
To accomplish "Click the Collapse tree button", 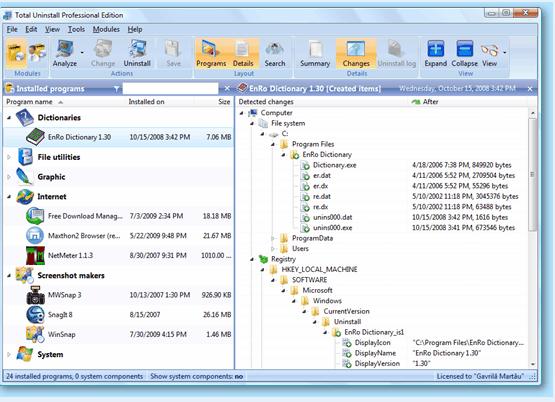I will (x=464, y=53).
